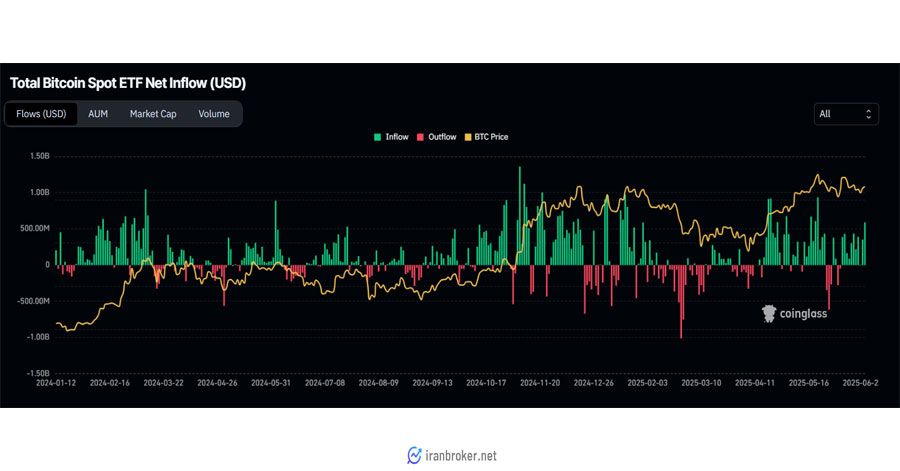900x471 pixels.
Task: Click the 2024-11-20 date label
Action: (540, 383)
